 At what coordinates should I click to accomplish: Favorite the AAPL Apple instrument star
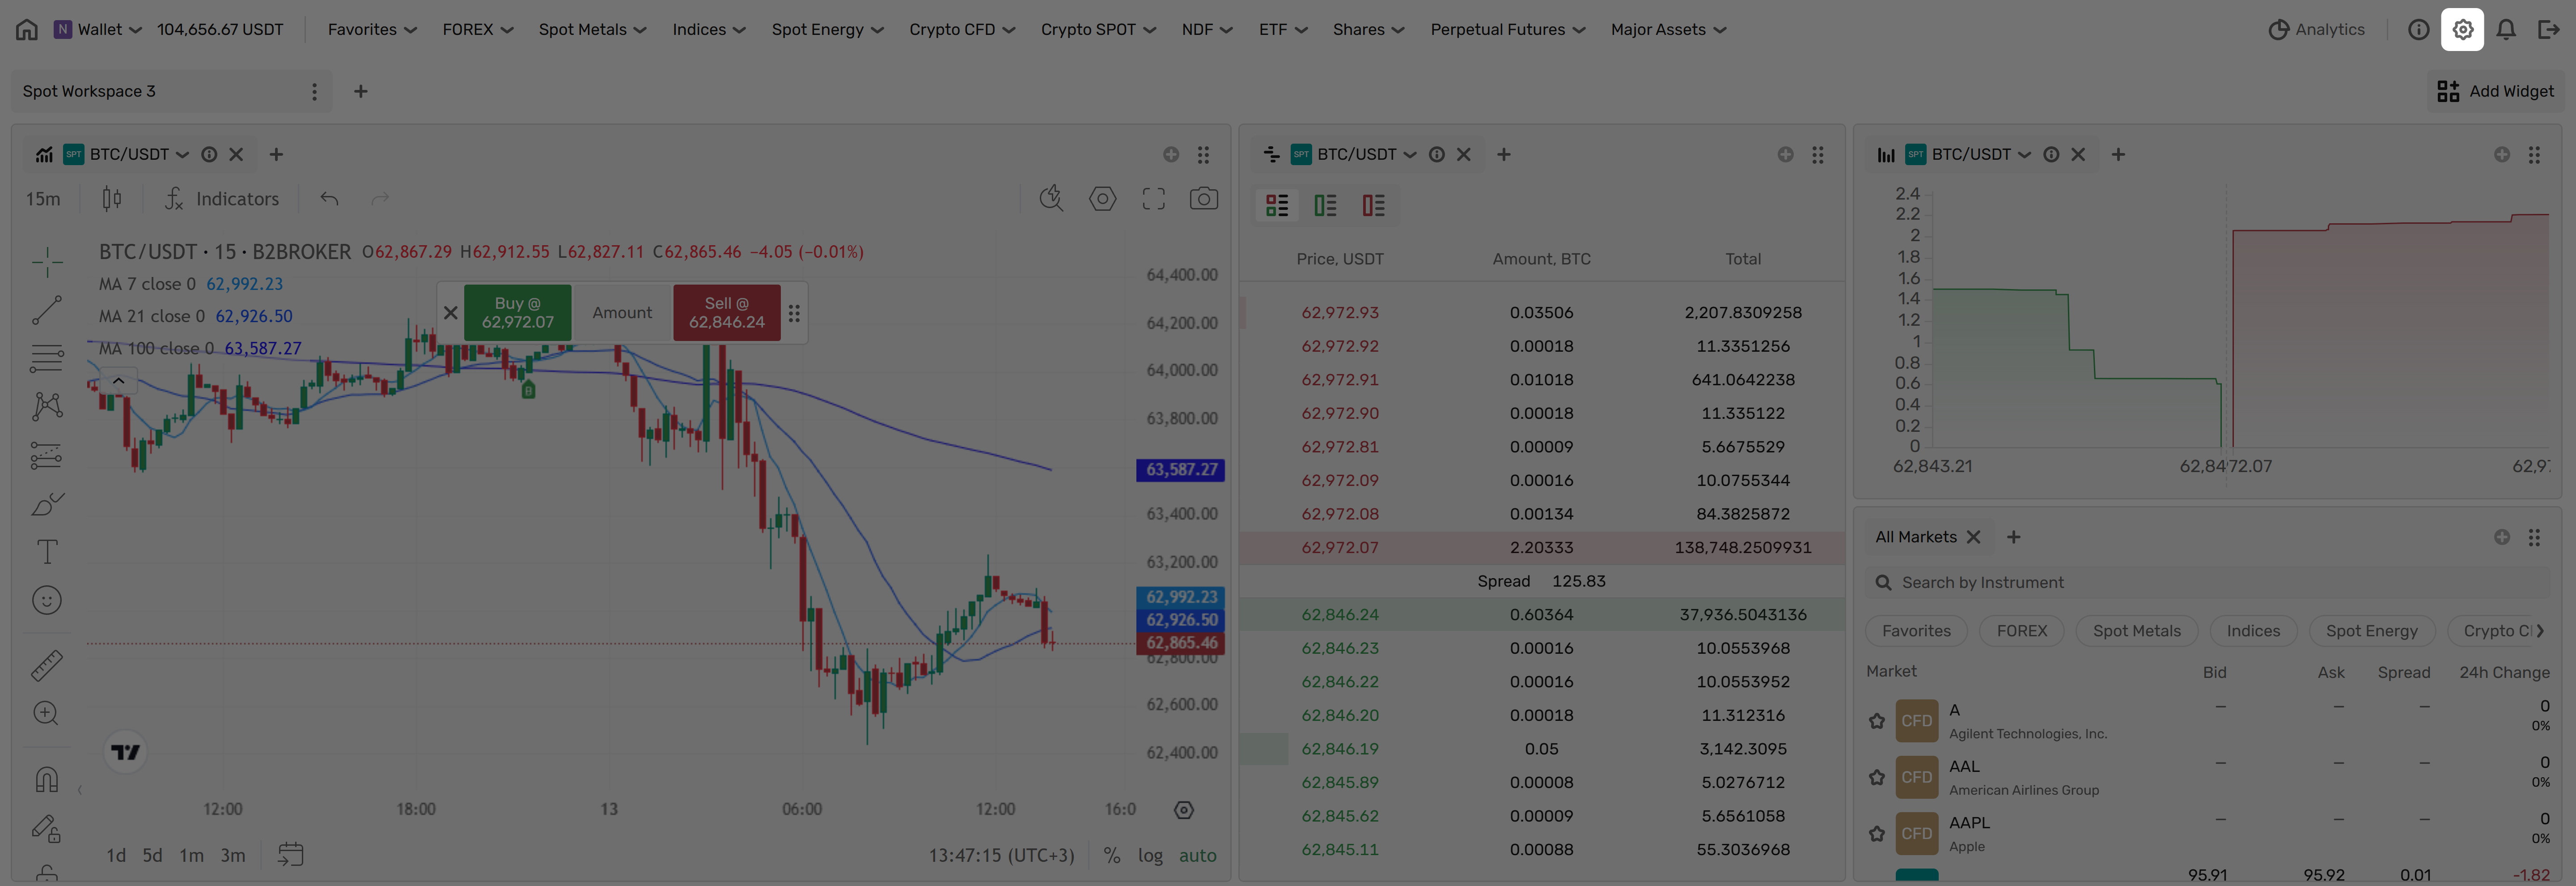1877,834
